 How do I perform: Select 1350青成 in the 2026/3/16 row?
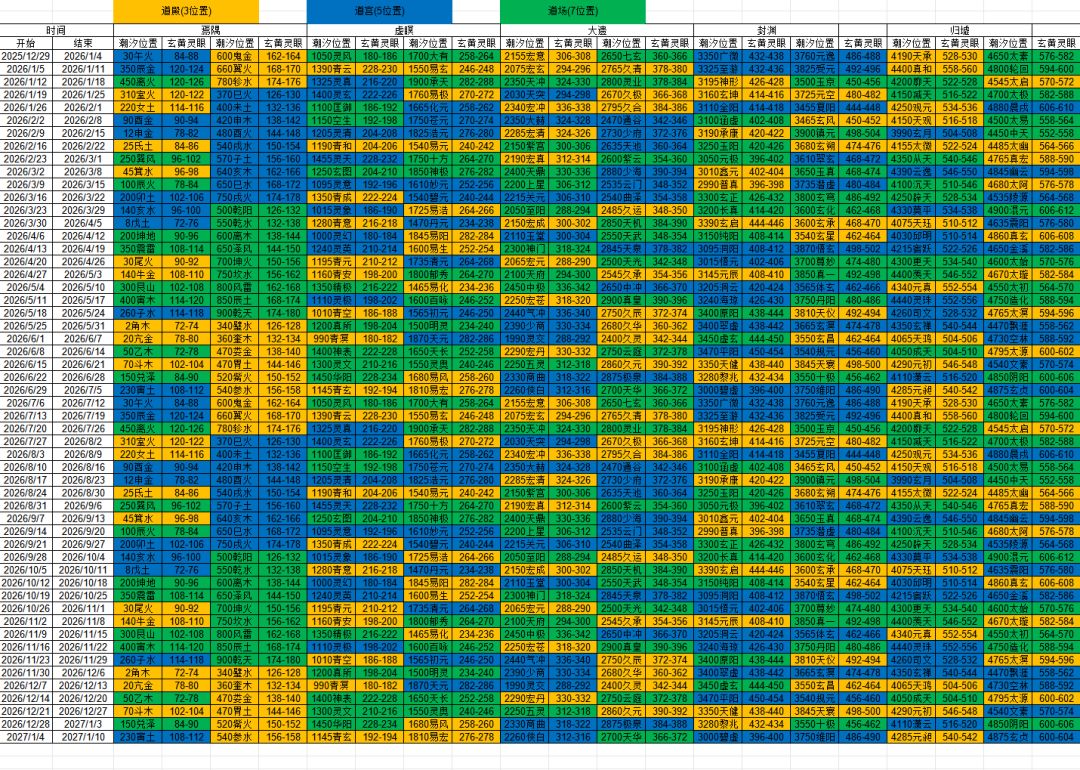click(x=331, y=197)
